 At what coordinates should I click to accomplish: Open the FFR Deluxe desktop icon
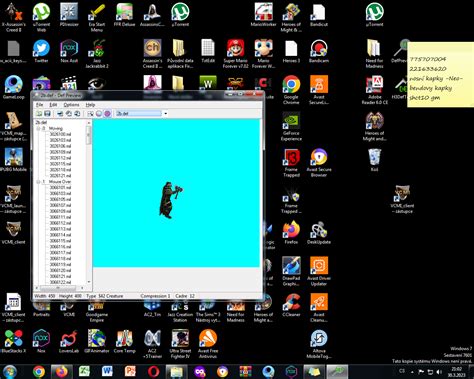click(x=124, y=15)
